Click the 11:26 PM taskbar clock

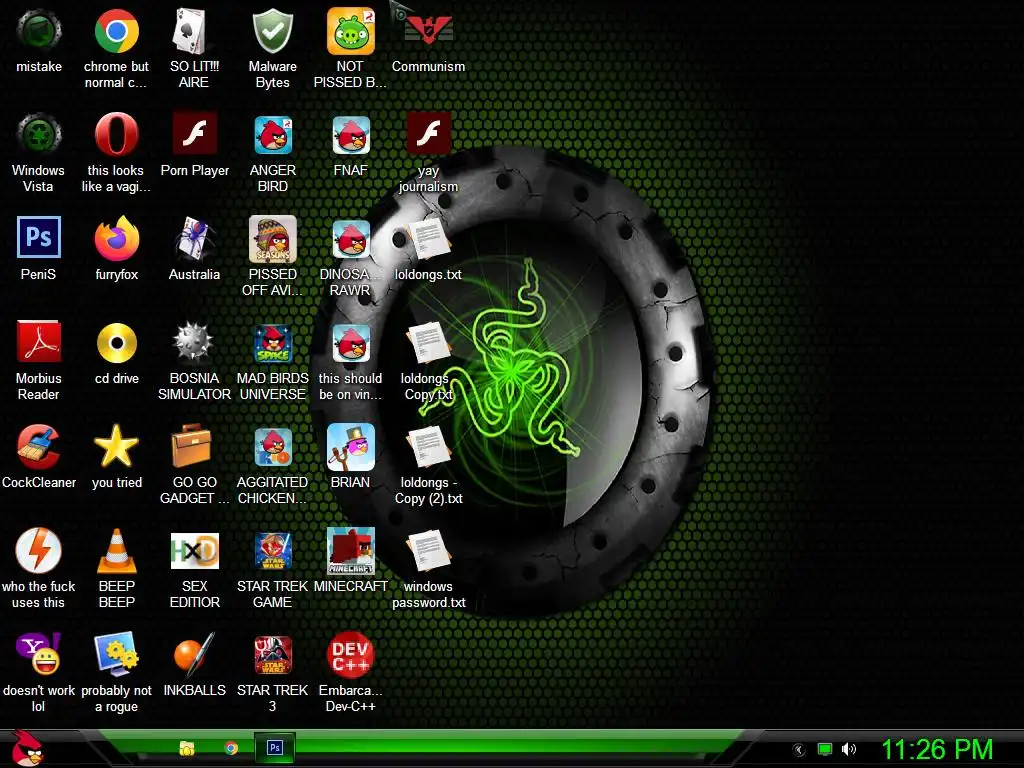coord(937,749)
